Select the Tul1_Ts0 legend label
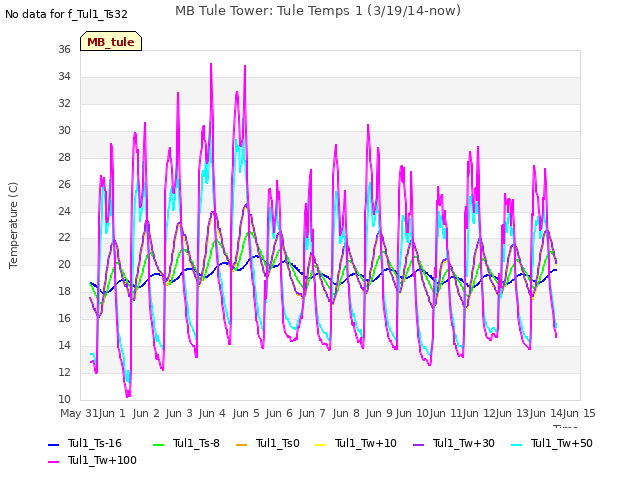The height and width of the screenshot is (480, 640). click(278, 443)
